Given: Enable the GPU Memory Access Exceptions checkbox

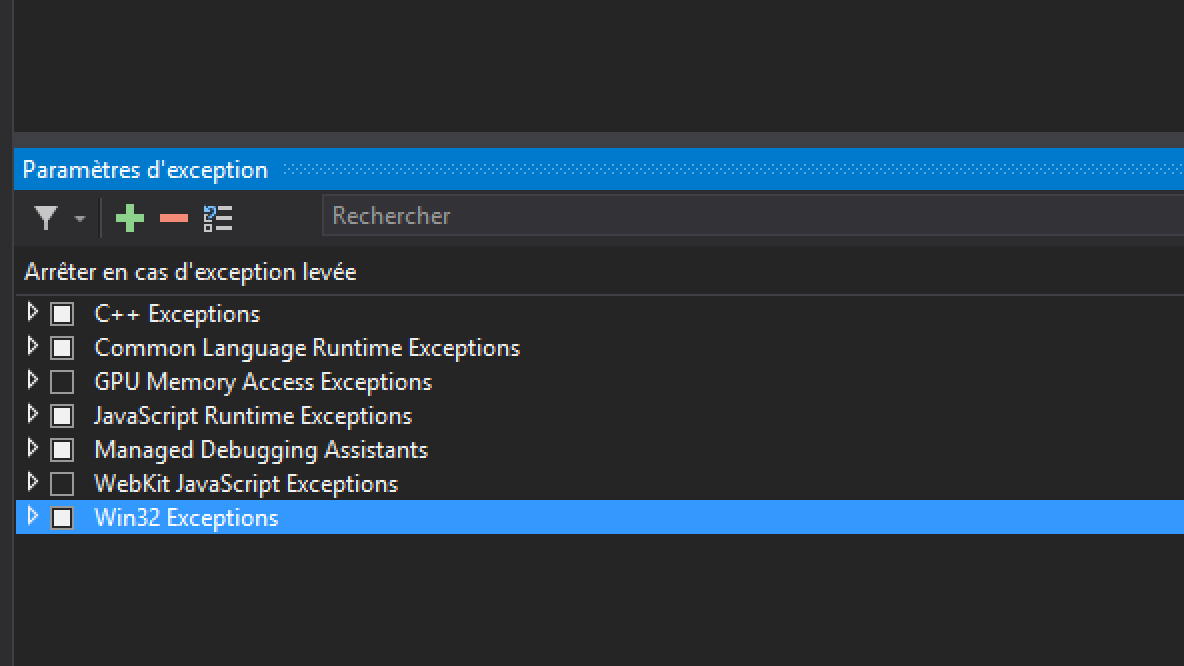Looking at the screenshot, I should click(x=62, y=382).
